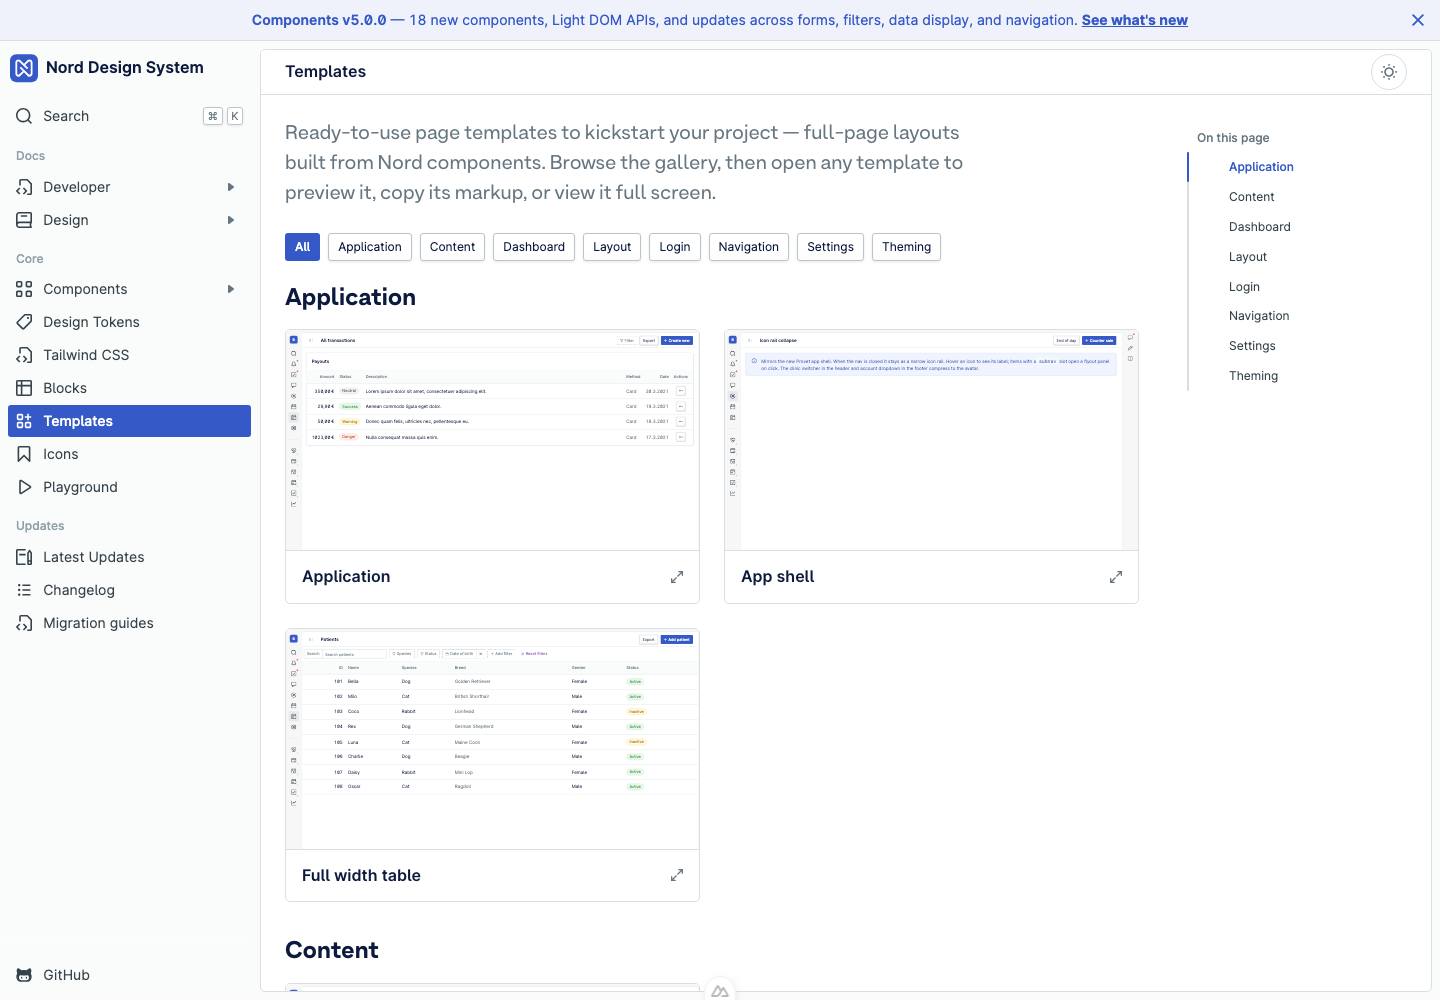Filter templates by Theming
Viewport: 1440px width, 1000px height.
[907, 247]
